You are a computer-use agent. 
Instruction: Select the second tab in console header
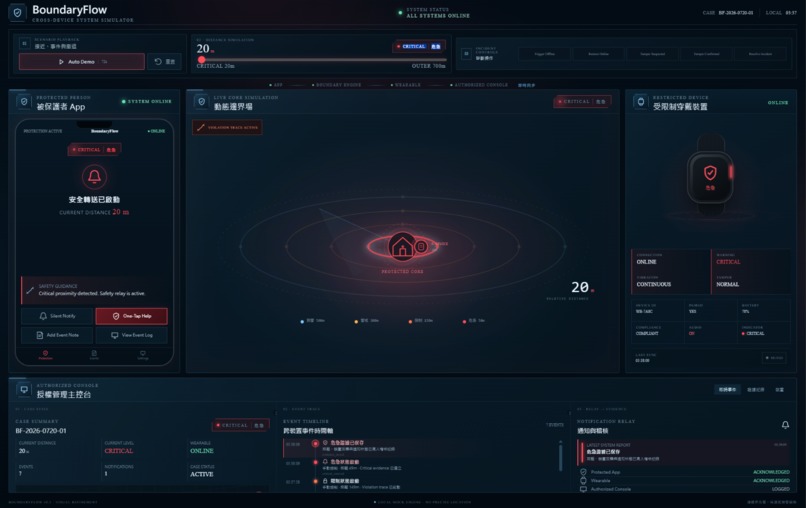coord(755,390)
